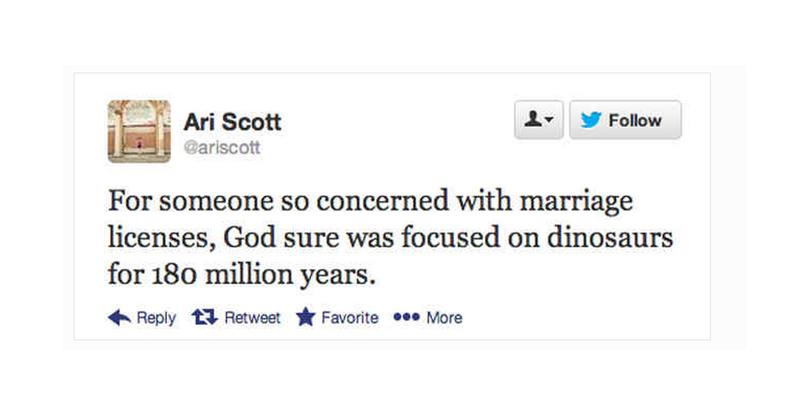The width and height of the screenshot is (810, 414).
Task: Select the Retweet text link
Action: [x=252, y=318]
